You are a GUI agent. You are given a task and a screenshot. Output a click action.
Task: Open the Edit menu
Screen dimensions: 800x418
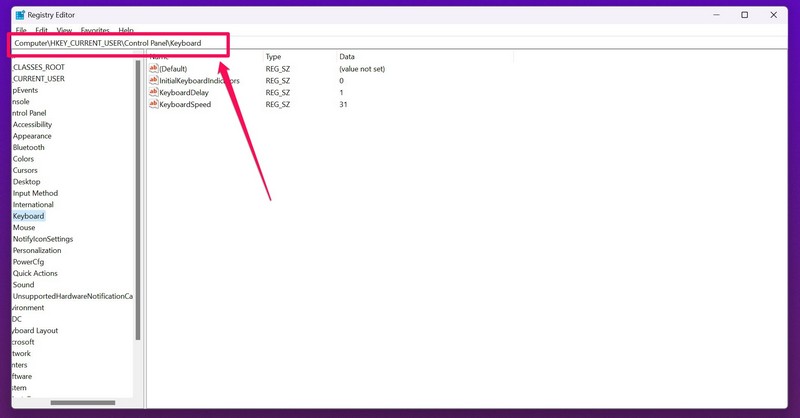[x=41, y=31]
